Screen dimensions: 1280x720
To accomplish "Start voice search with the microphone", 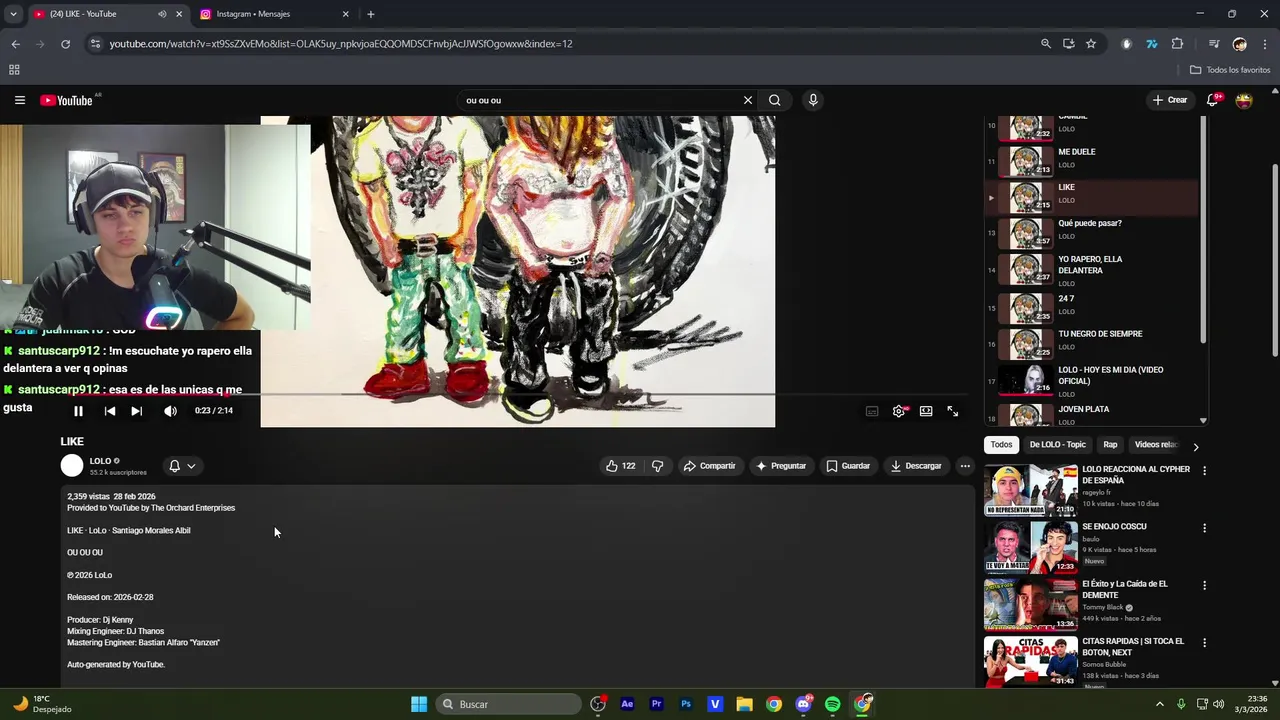I will [x=813, y=100].
